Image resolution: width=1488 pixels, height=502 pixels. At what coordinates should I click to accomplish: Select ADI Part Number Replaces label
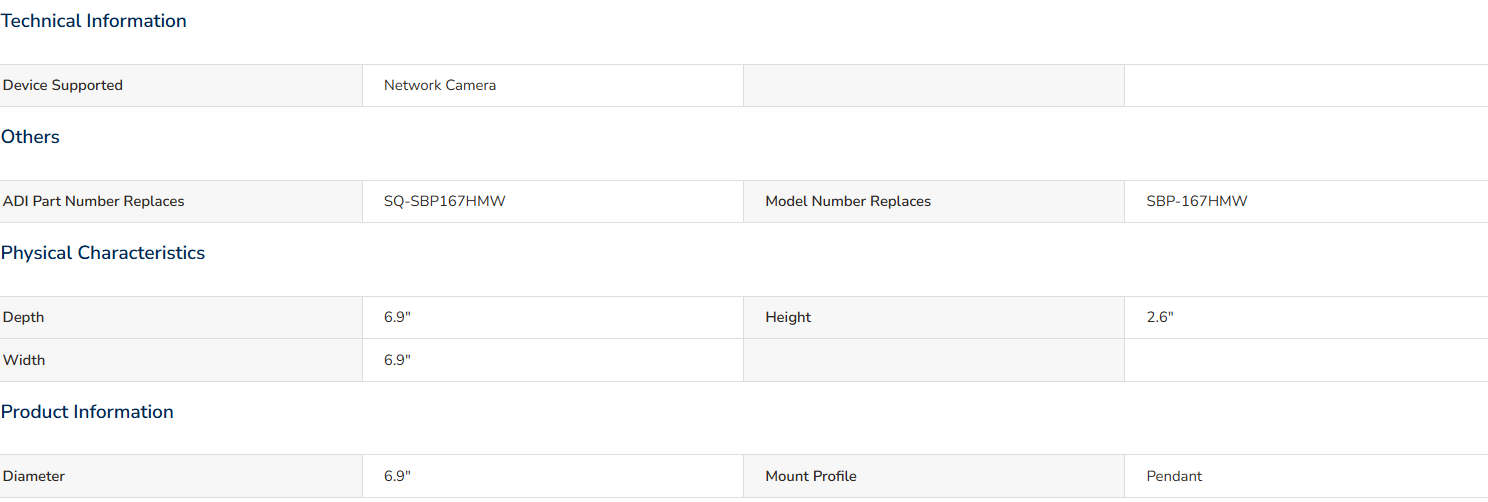[x=94, y=202]
